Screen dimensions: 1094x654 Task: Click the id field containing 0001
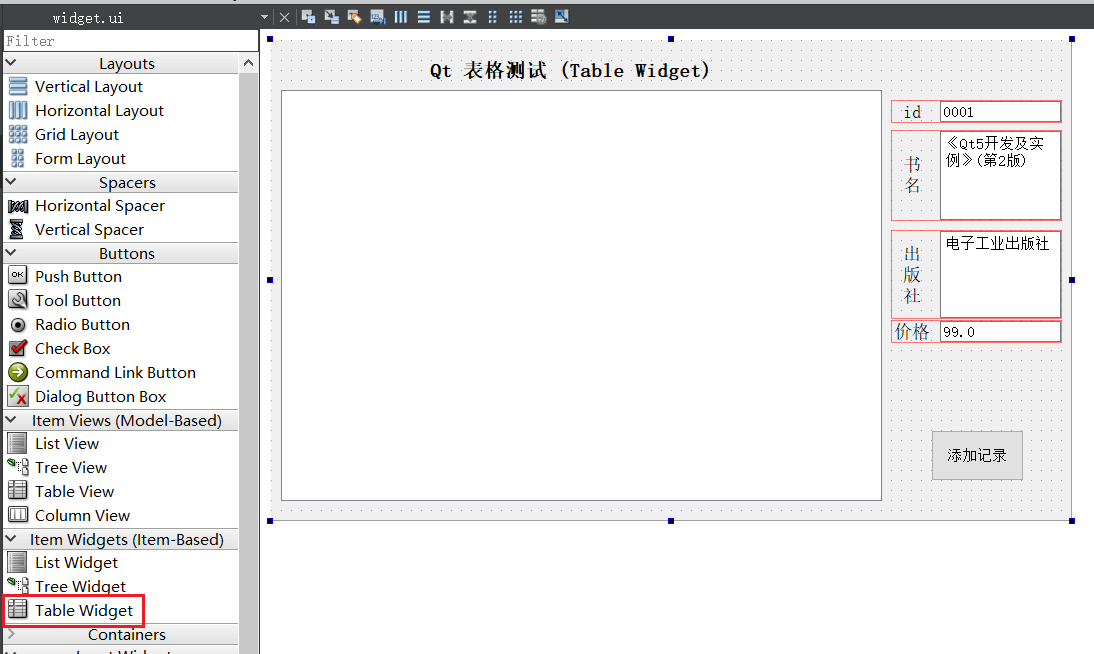(1000, 112)
